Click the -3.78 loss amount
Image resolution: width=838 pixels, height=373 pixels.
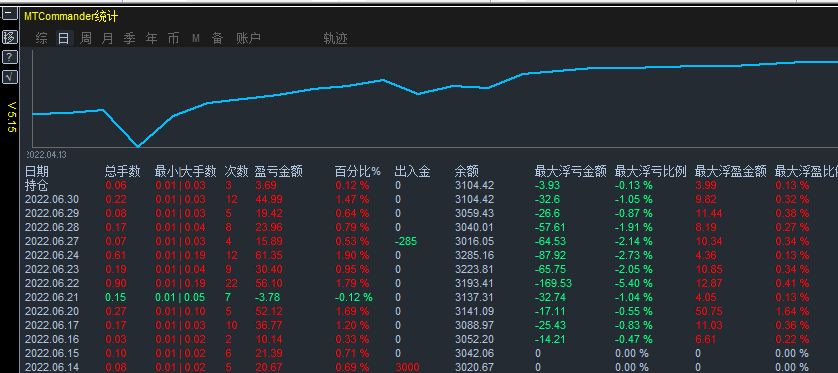[x=268, y=297]
